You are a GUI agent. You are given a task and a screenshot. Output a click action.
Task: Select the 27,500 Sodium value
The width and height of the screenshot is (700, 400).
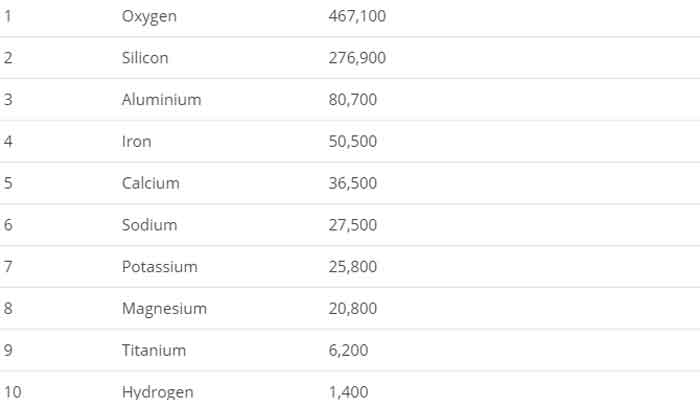click(353, 225)
